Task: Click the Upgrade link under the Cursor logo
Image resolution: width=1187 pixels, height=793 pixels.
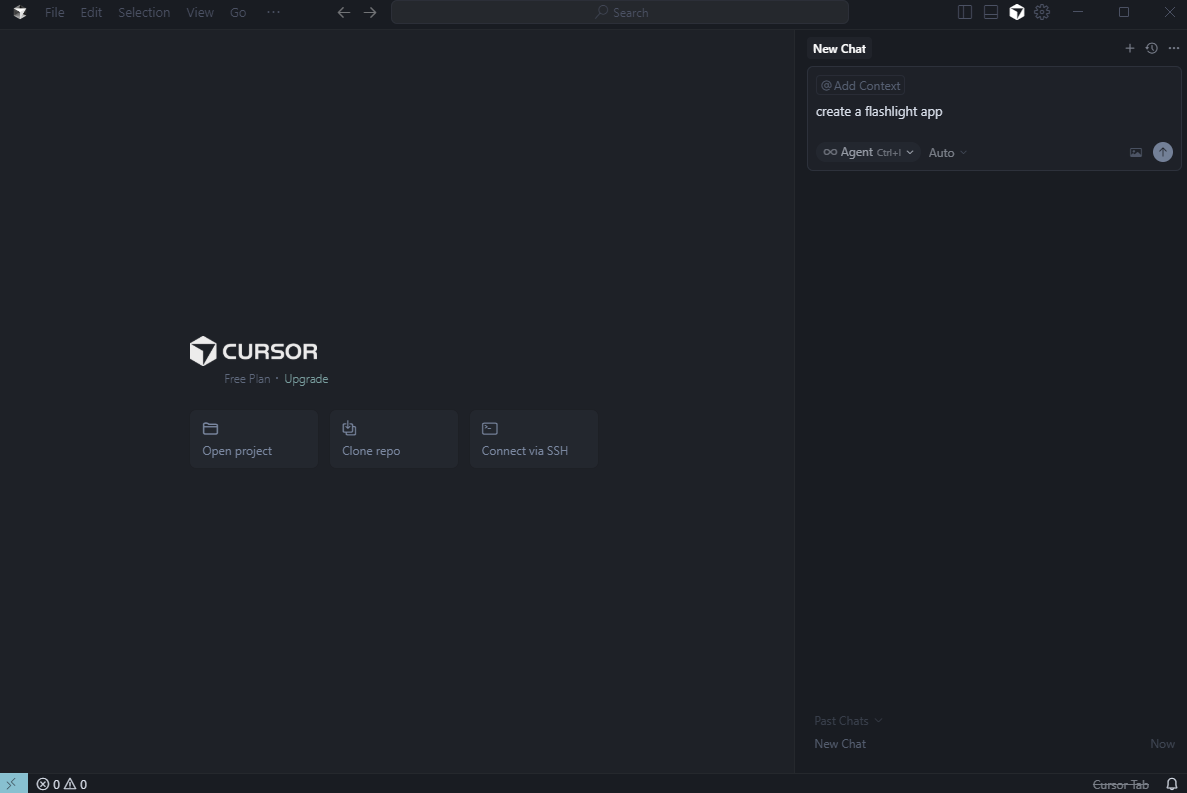Action: tap(306, 378)
